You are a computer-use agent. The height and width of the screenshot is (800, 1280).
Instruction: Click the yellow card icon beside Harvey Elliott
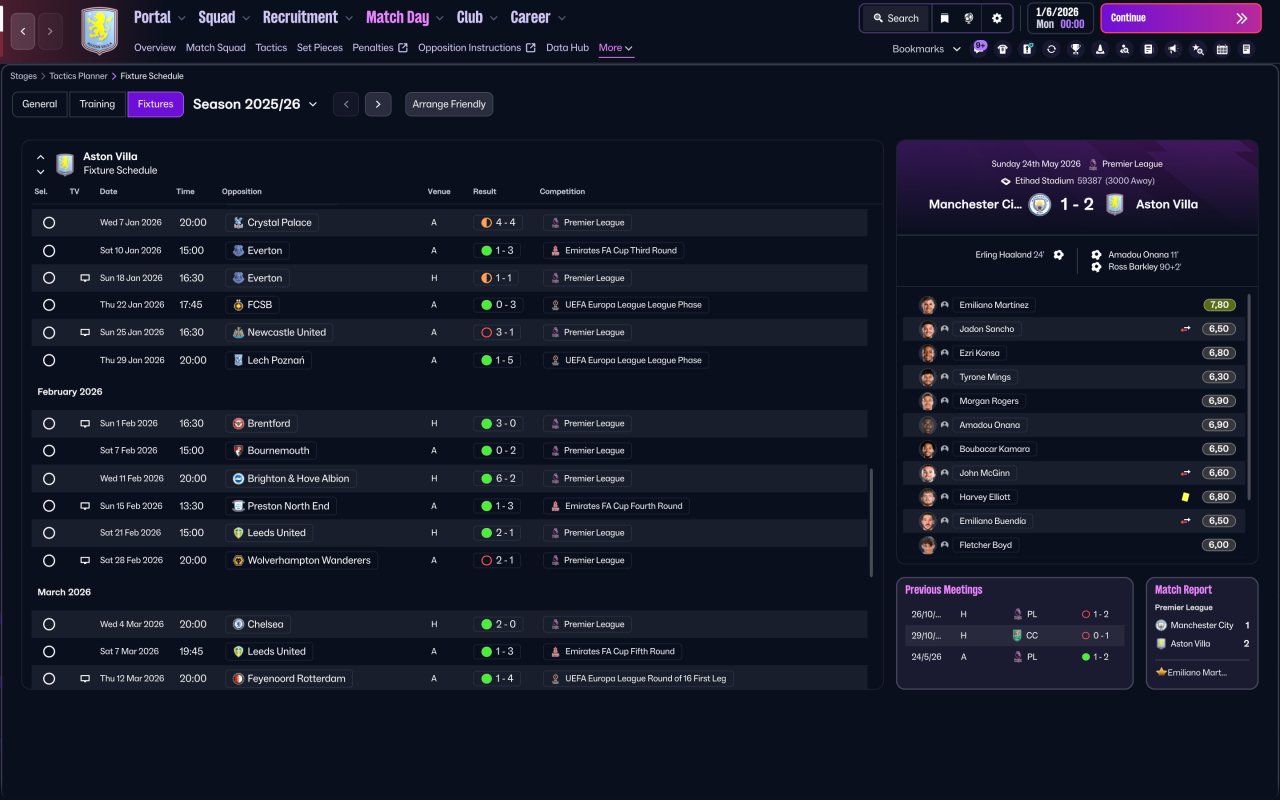[x=1185, y=497]
